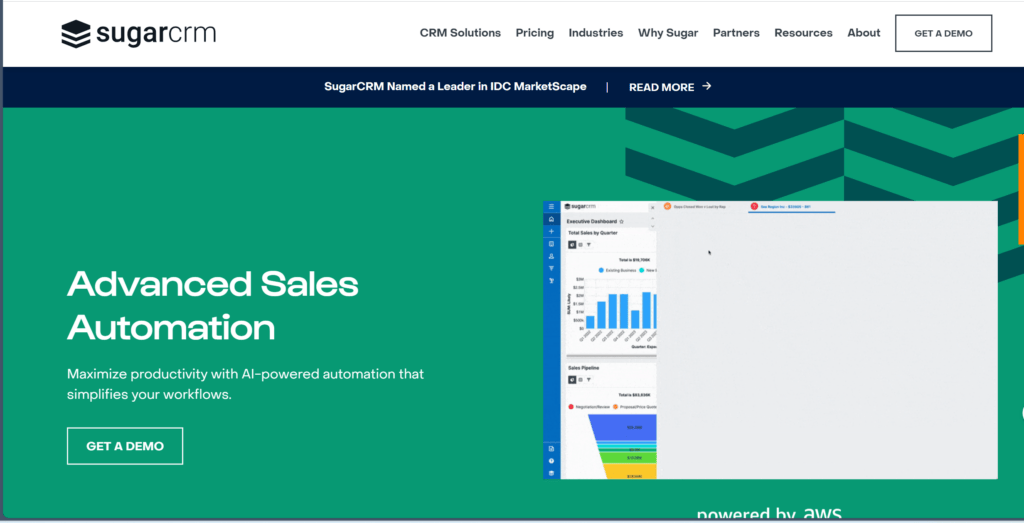This screenshot has height=523, width=1024.
Task: Click the trophy icon in dashboard sidebar
Action: point(551,281)
